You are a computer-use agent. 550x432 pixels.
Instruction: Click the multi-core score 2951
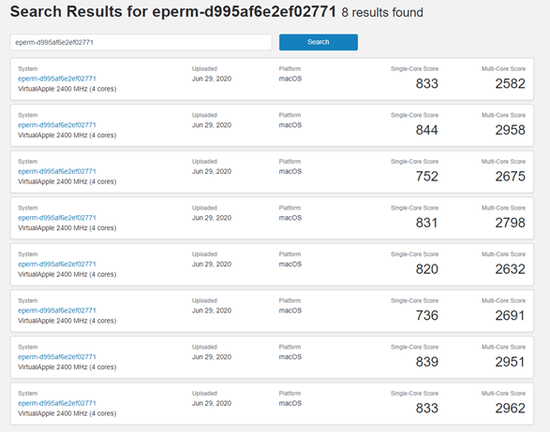(510, 362)
